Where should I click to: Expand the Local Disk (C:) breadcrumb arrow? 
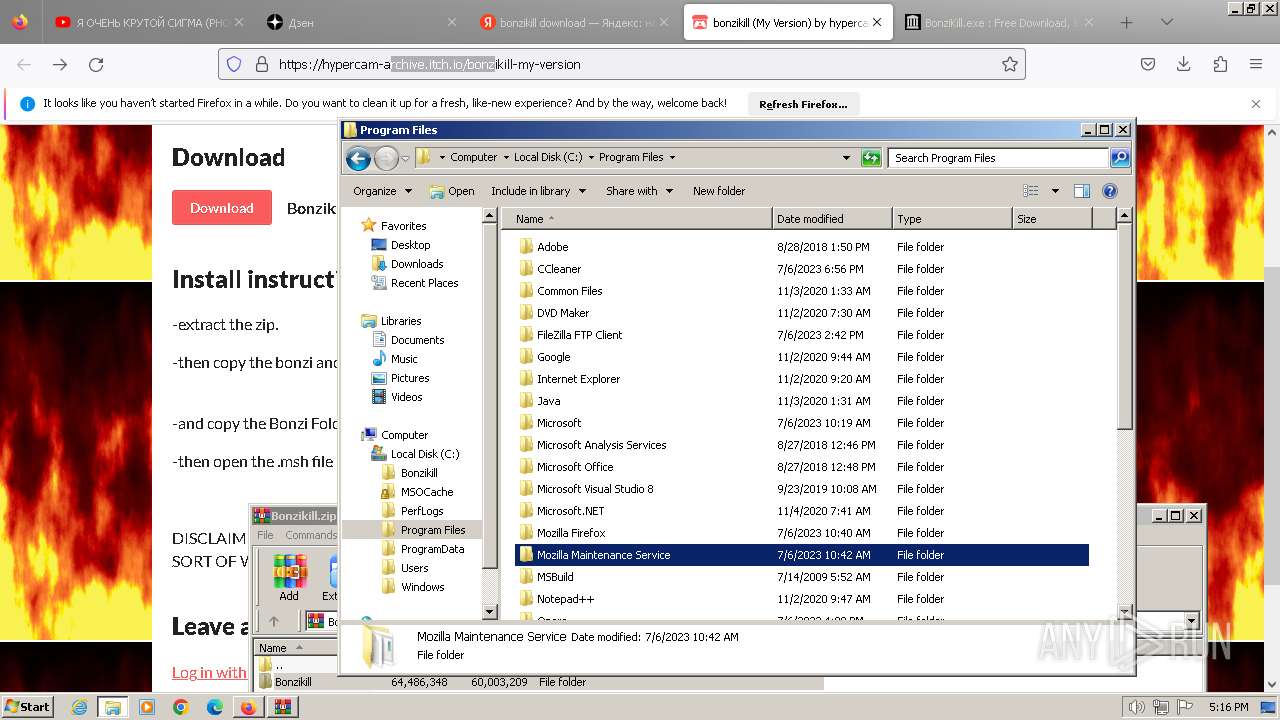point(591,158)
